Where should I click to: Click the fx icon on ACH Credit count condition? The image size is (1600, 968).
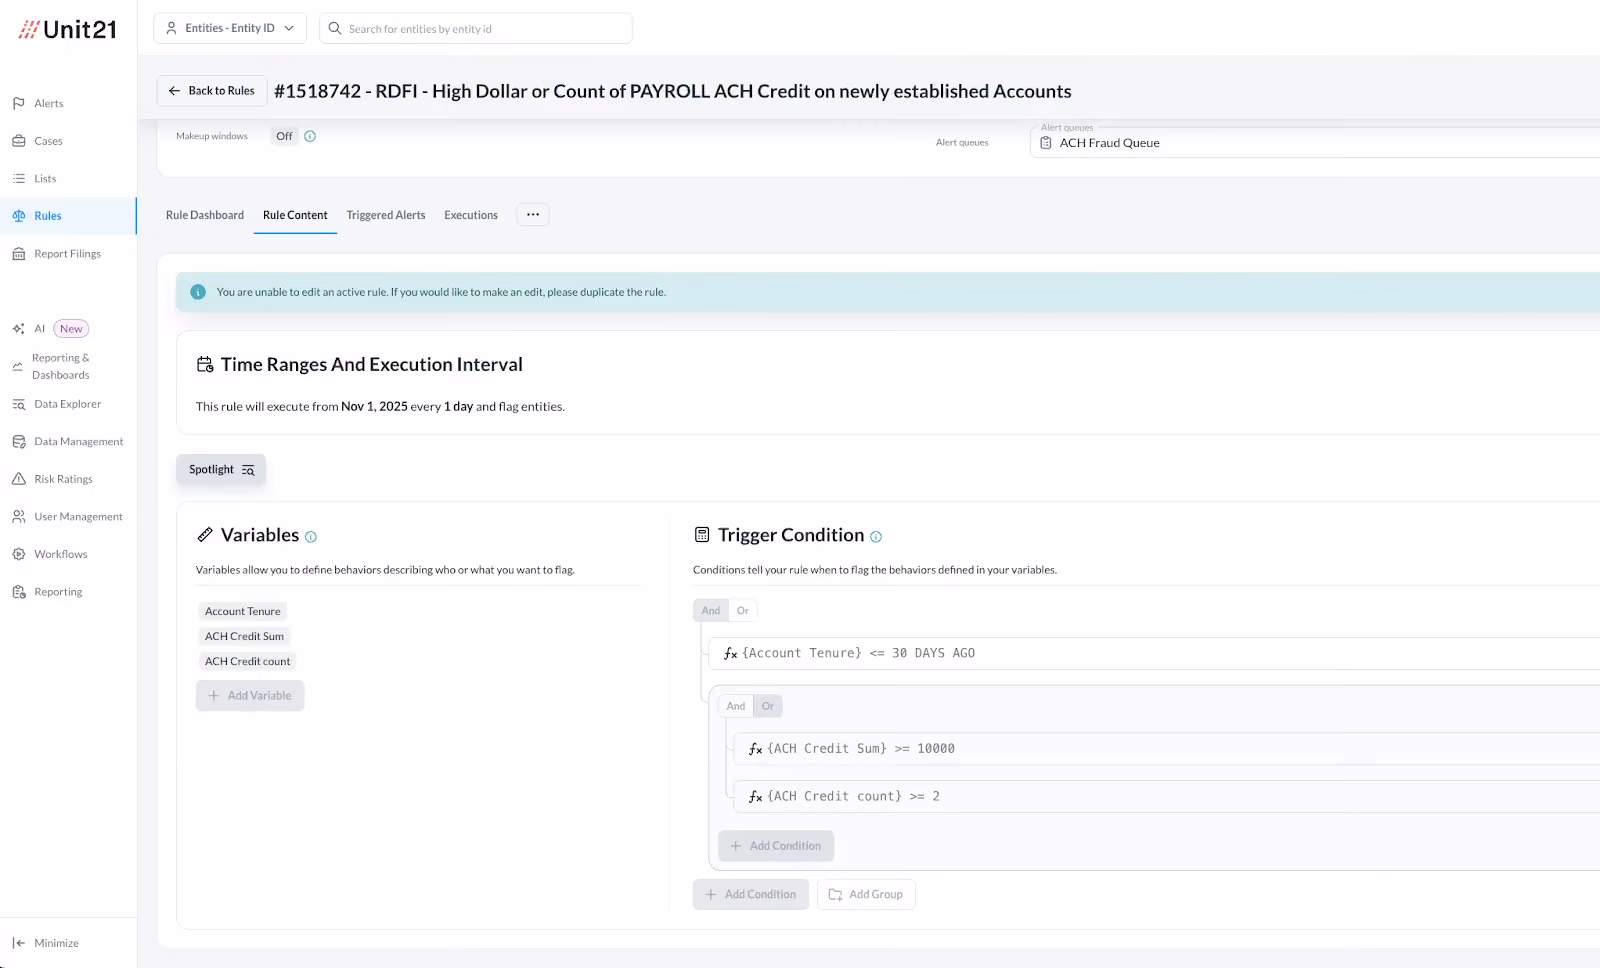click(756, 797)
